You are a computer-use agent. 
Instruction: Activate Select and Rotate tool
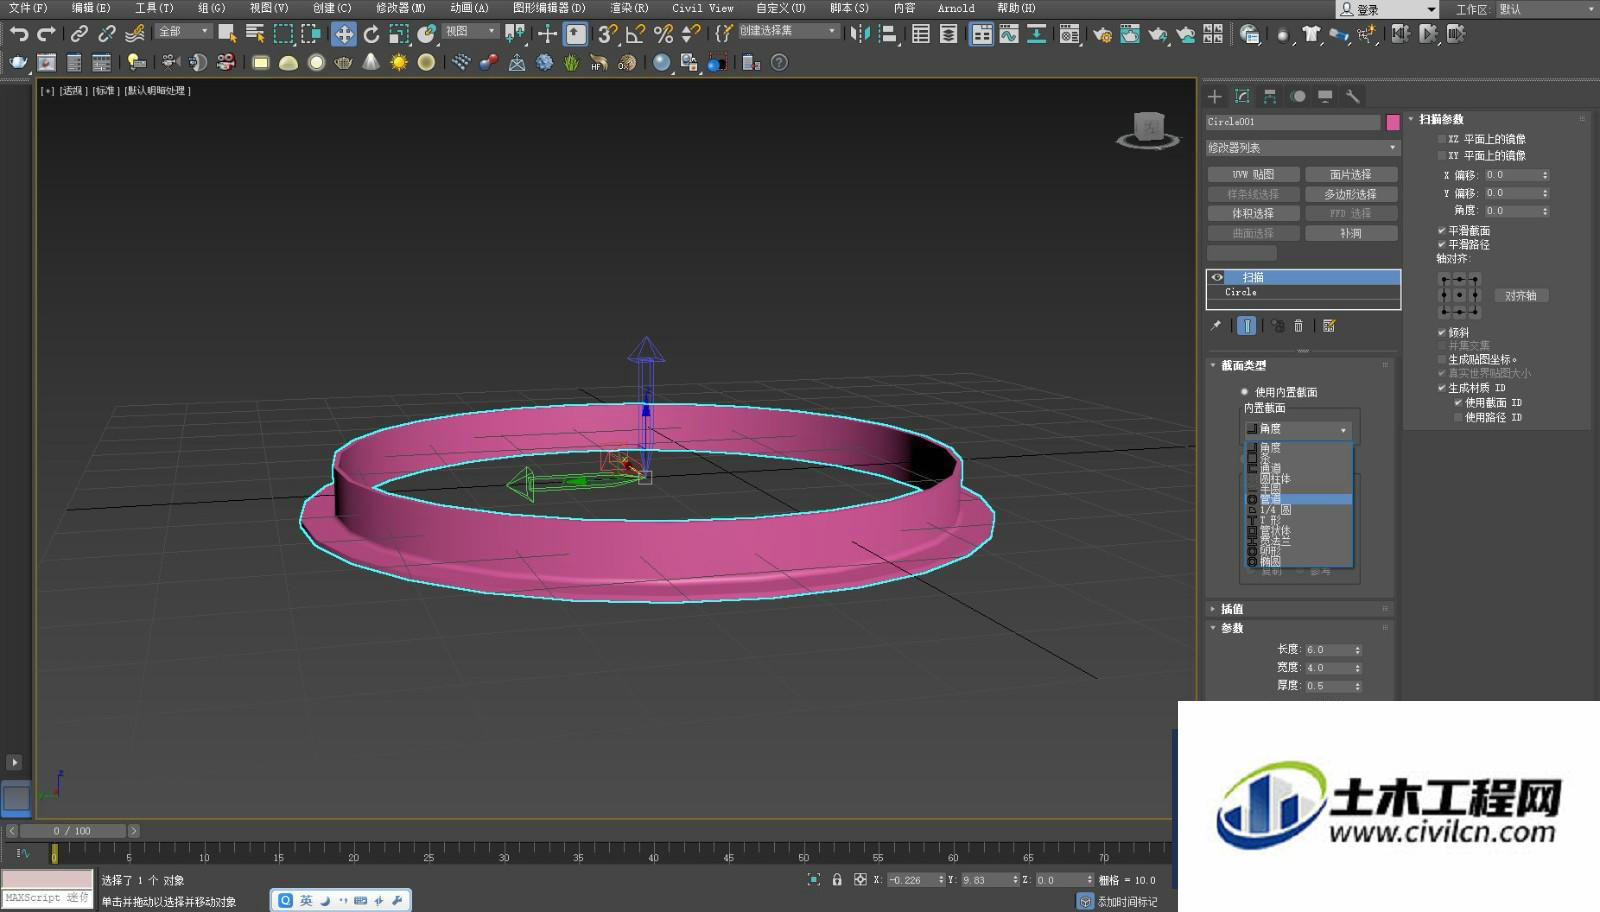[371, 34]
